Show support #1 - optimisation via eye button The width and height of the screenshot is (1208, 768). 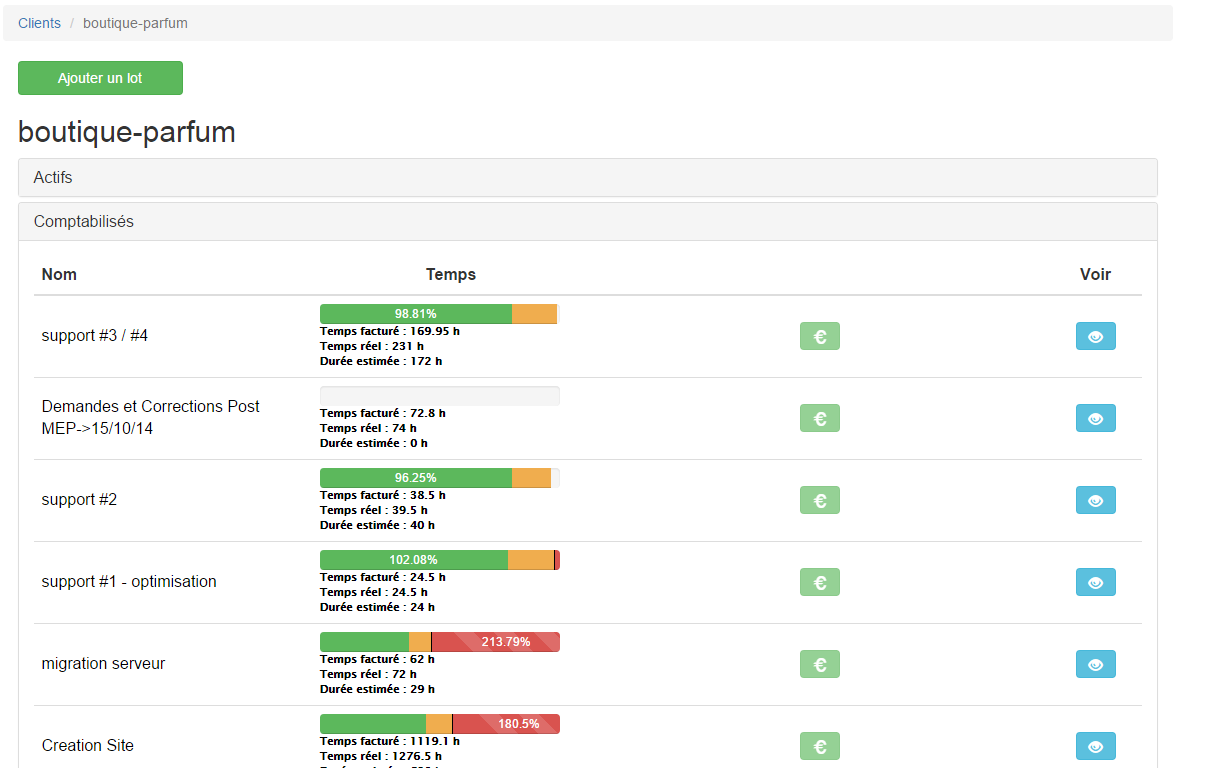pyautogui.click(x=1095, y=583)
